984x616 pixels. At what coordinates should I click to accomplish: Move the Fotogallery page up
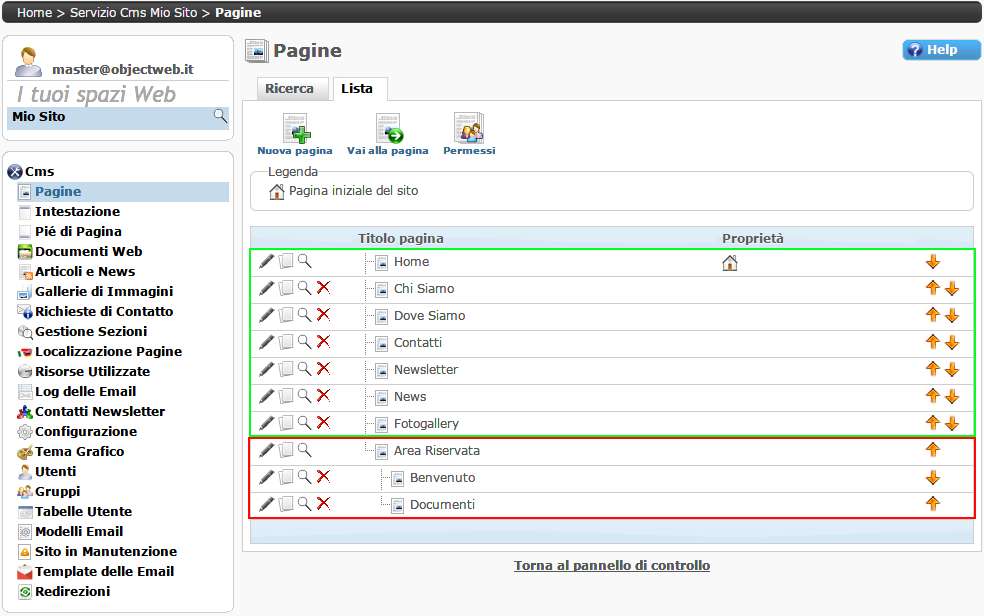(933, 423)
